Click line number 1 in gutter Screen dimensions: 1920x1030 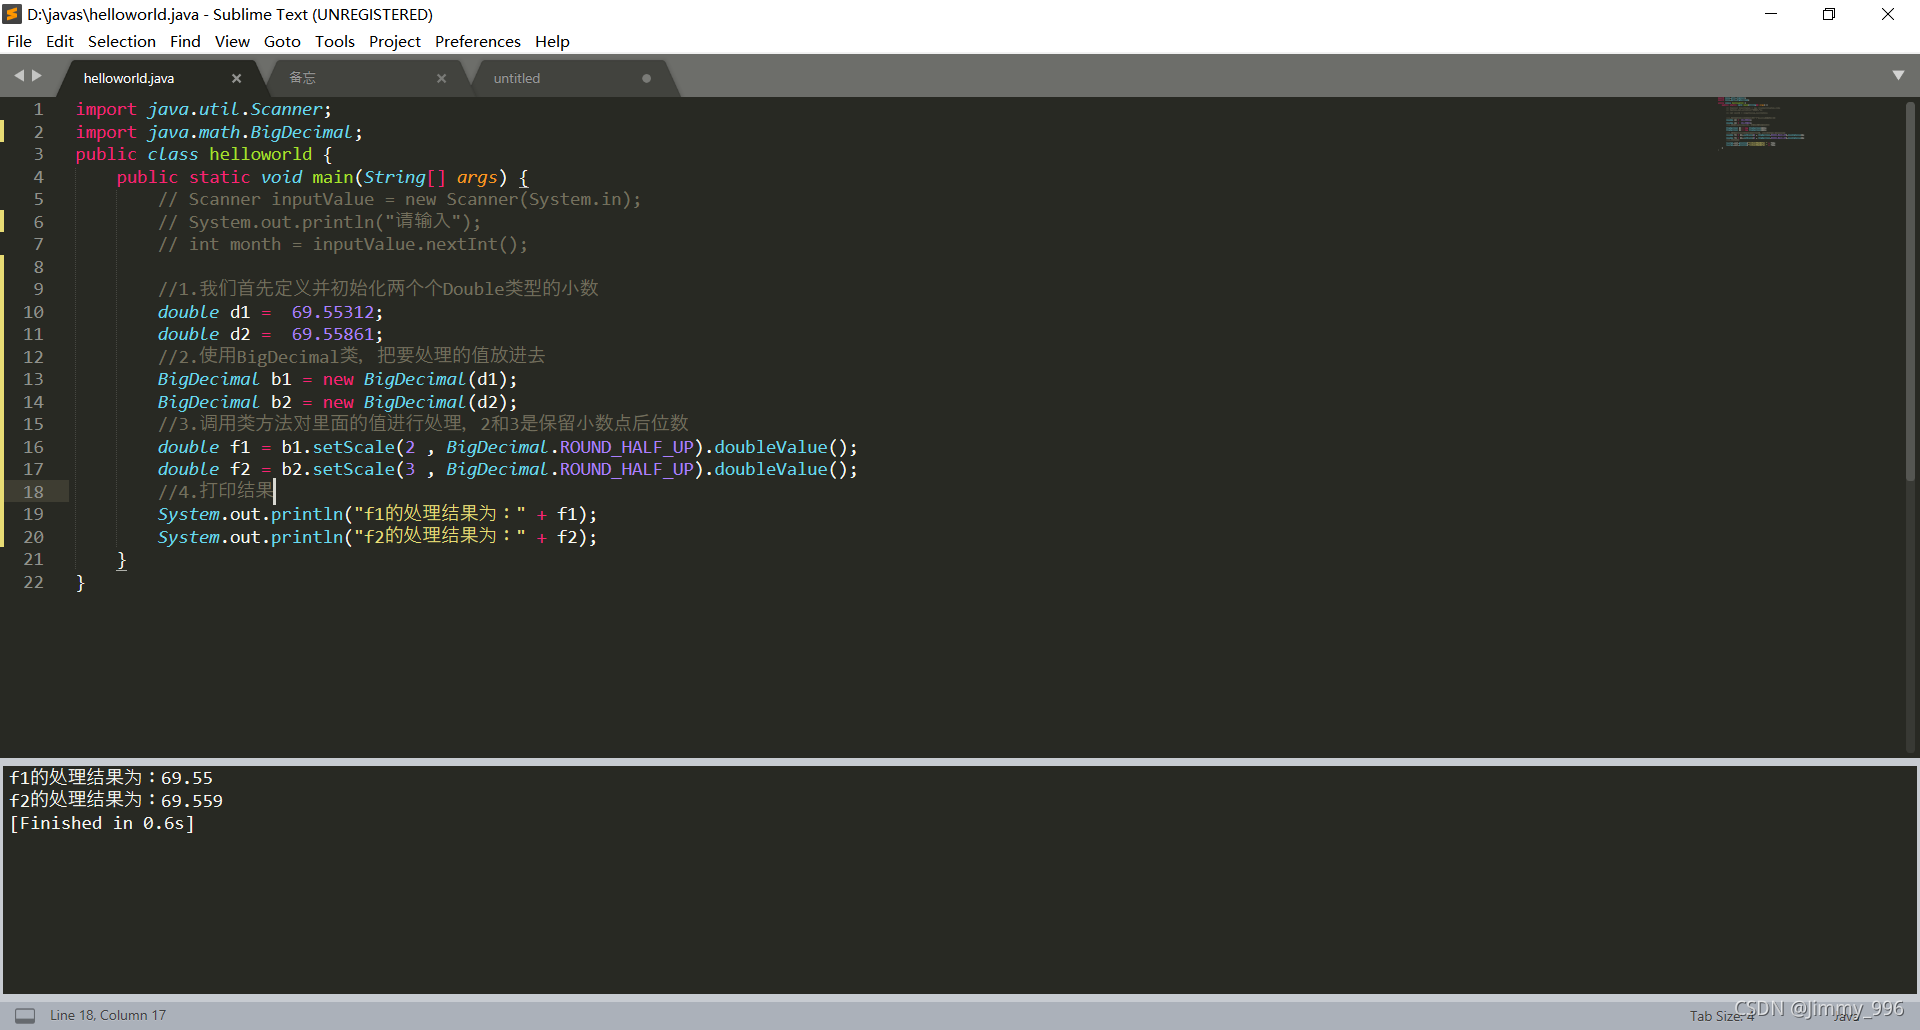pos(39,109)
